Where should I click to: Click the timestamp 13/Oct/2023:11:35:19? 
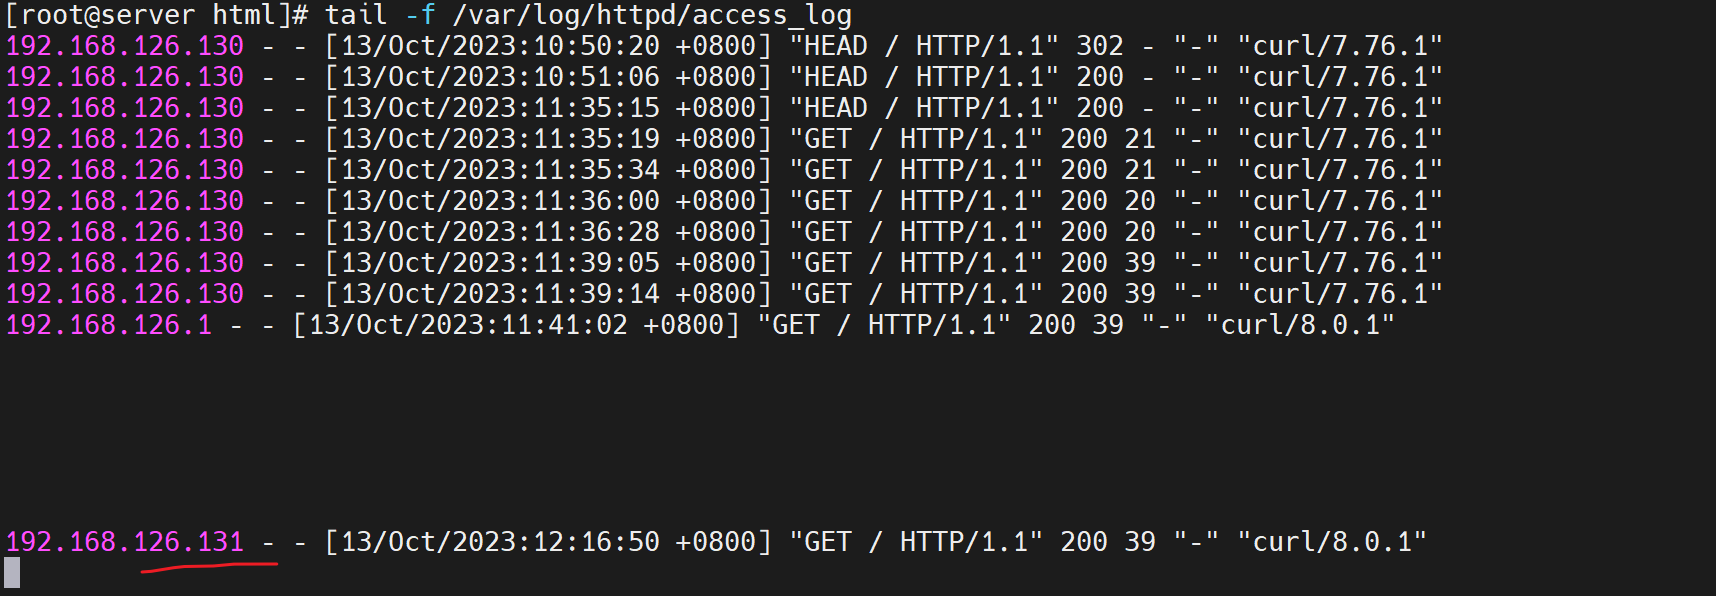[x=500, y=139]
